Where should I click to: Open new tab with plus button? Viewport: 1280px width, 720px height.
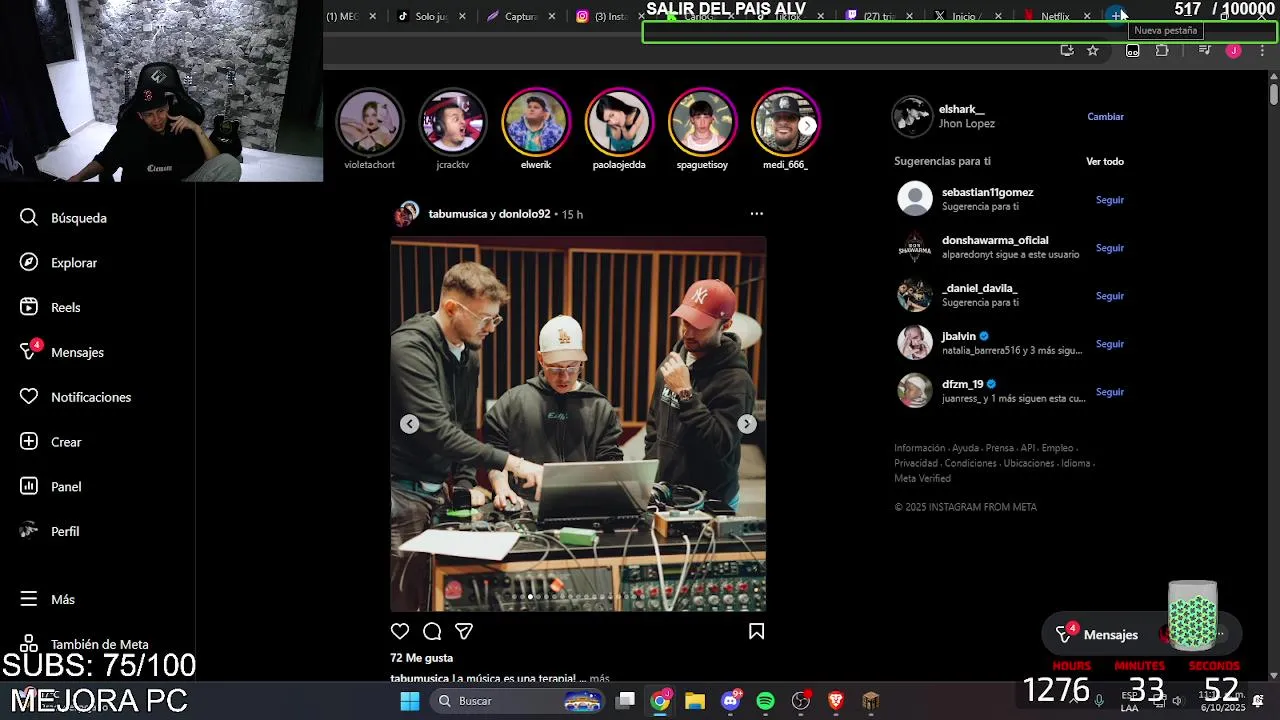(1117, 15)
